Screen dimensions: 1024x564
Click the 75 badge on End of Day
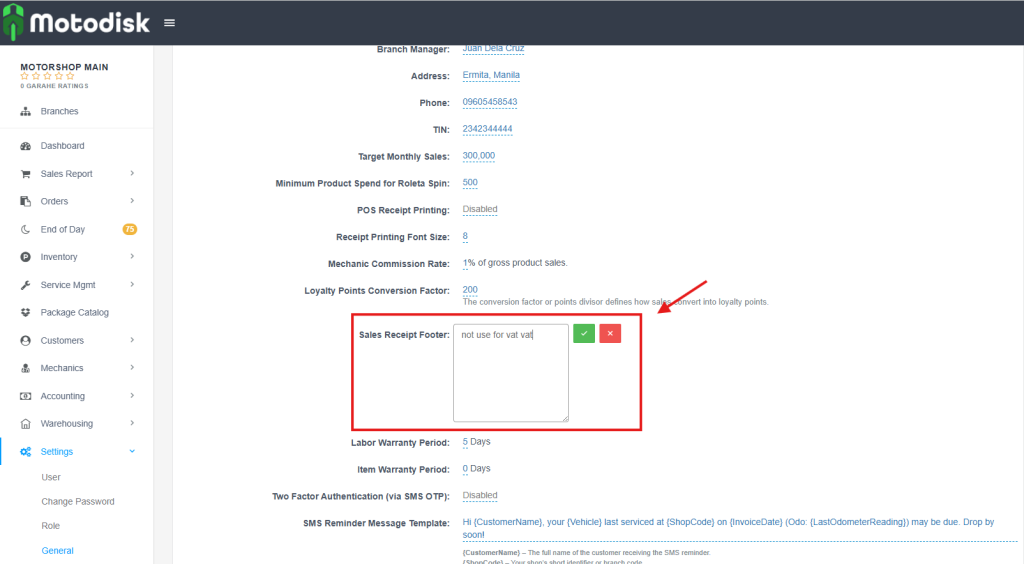coord(129,230)
